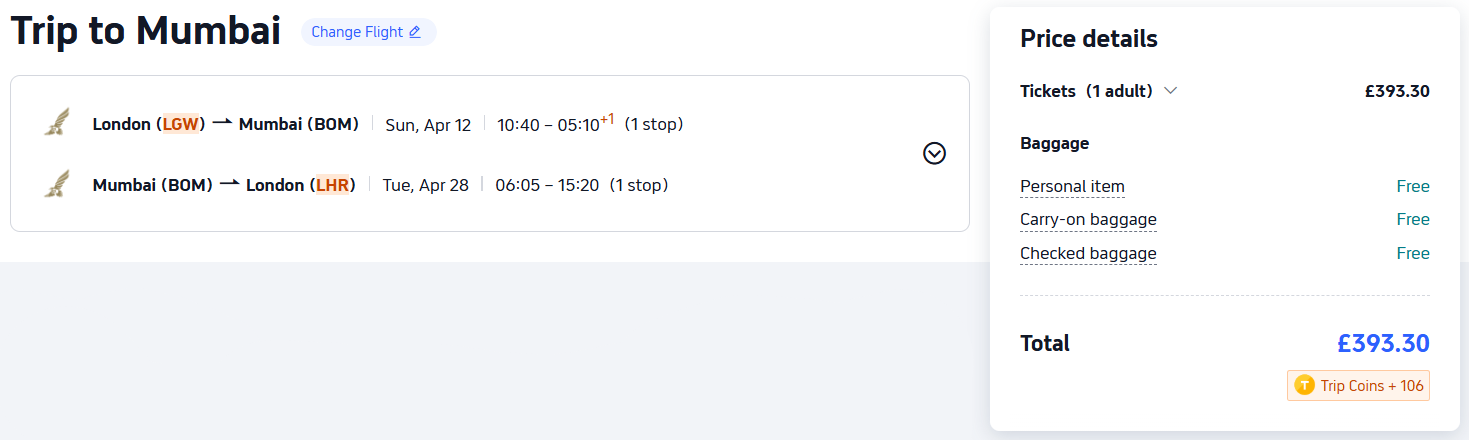Click the pencil edit icon beside Change Flight
1469x440 pixels.
(x=415, y=32)
